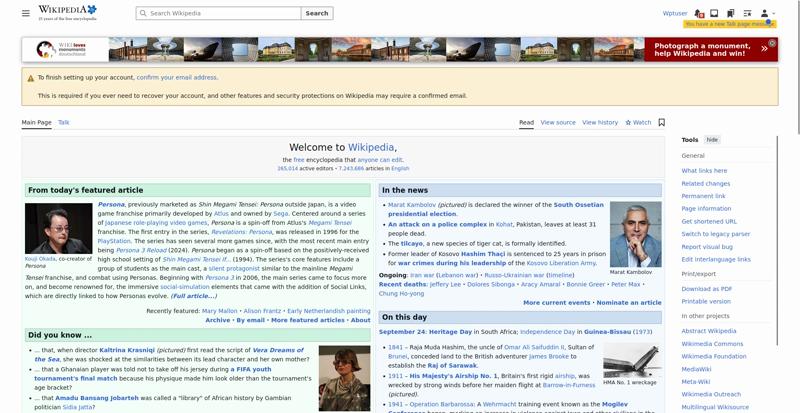Open More featured articles

(x=308, y=320)
